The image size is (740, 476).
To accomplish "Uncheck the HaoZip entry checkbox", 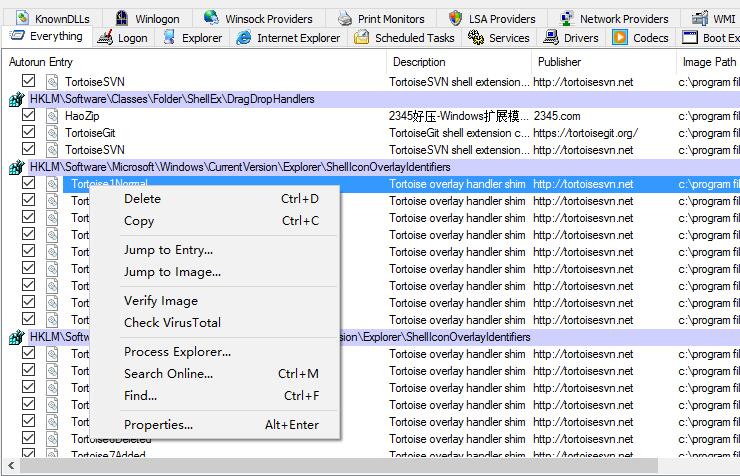I will (x=28, y=115).
